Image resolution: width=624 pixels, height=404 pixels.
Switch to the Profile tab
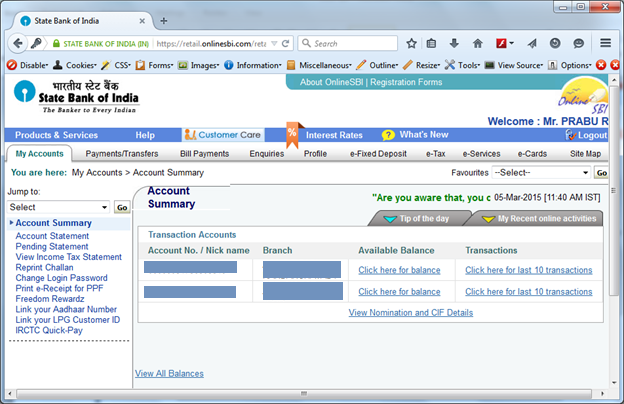[x=315, y=154]
